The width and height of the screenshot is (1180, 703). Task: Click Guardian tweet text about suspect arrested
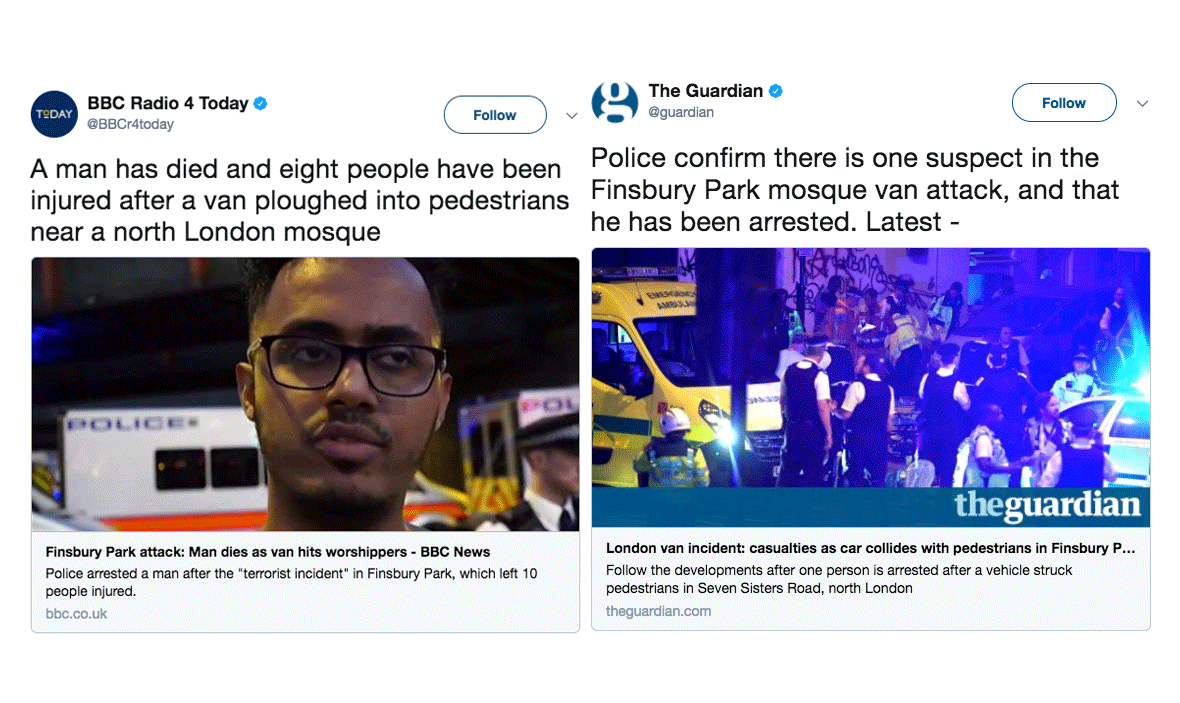[x=855, y=190]
